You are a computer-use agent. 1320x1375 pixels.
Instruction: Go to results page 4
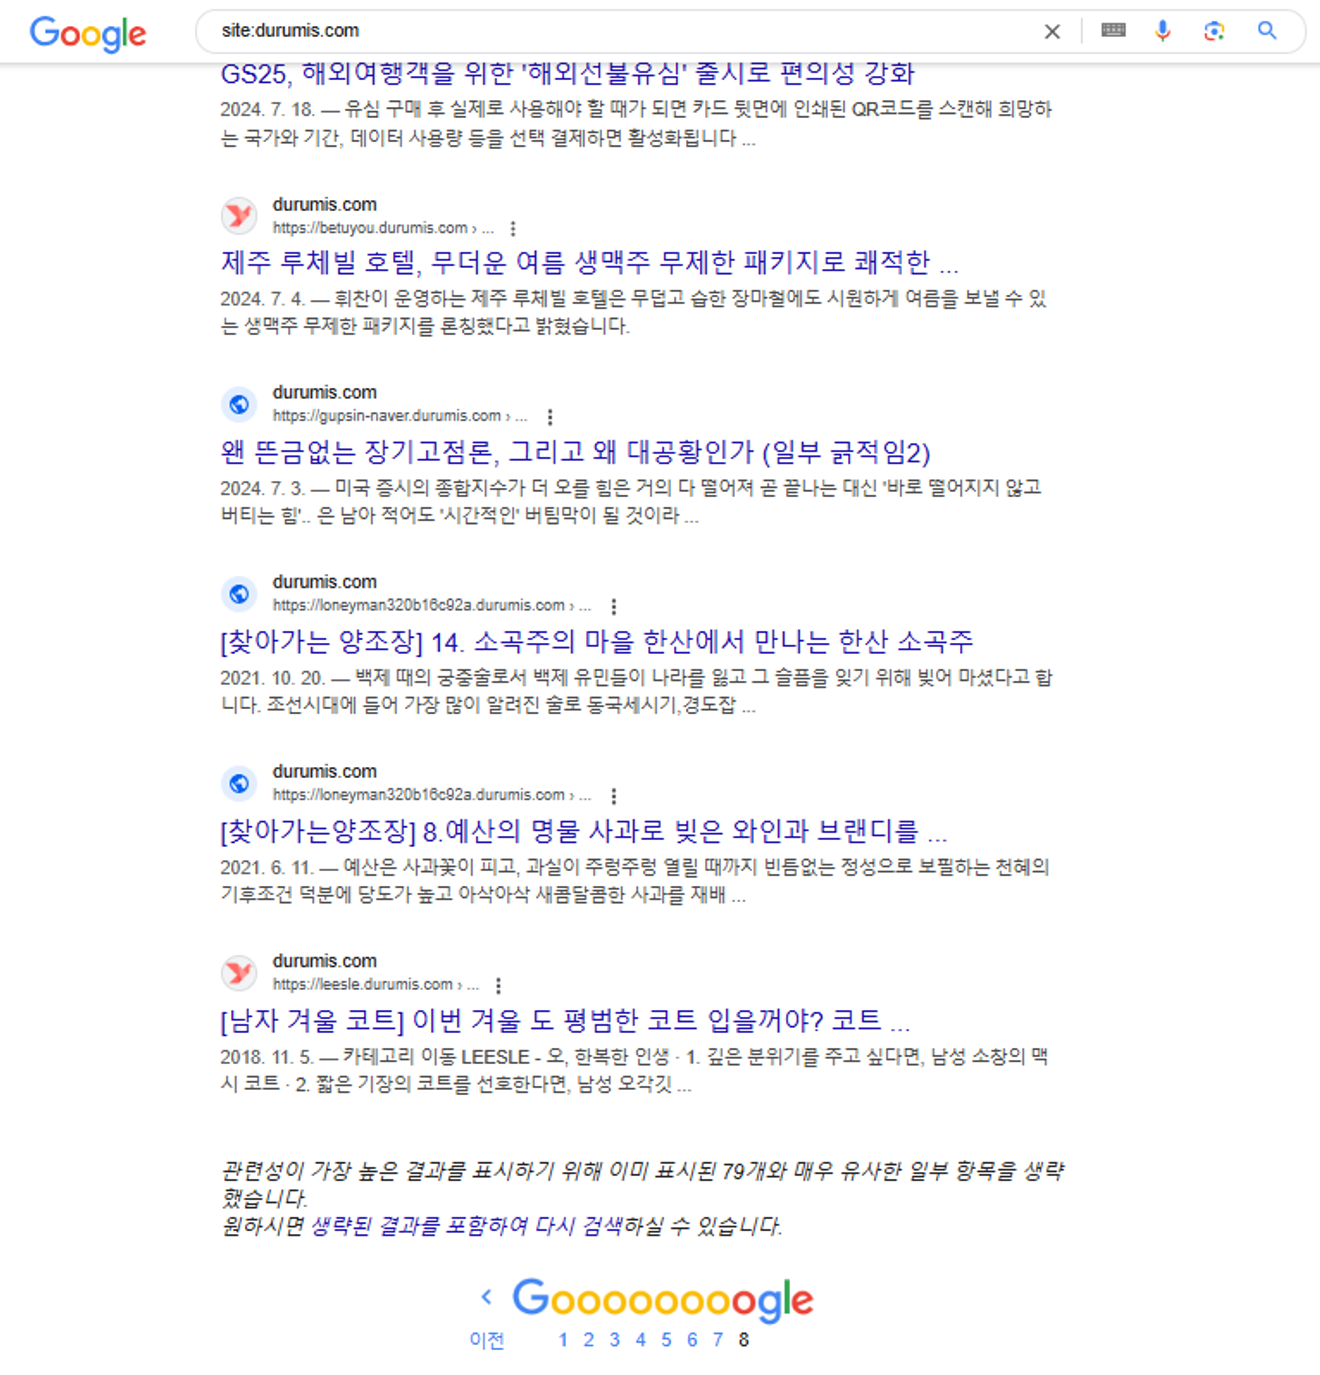click(640, 1340)
